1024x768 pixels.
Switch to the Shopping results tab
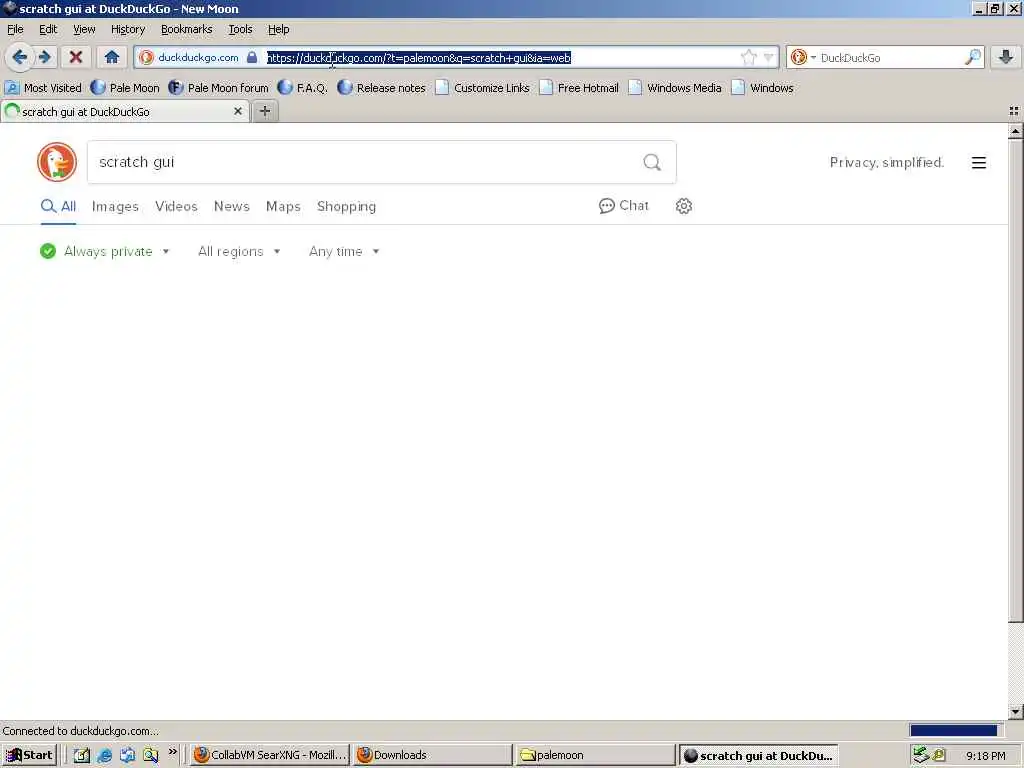point(346,206)
